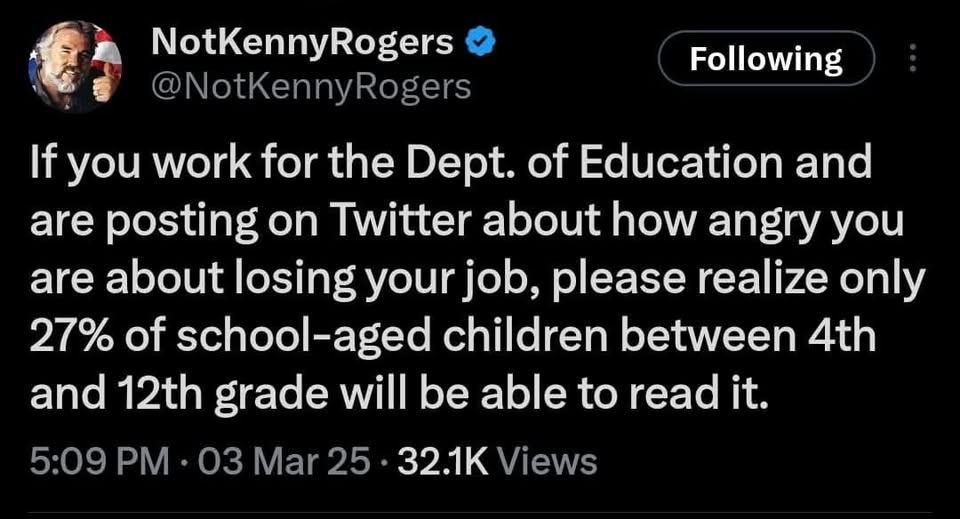960x519 pixels.
Task: Click "school-aged children" in the tweet
Action: 369,337
